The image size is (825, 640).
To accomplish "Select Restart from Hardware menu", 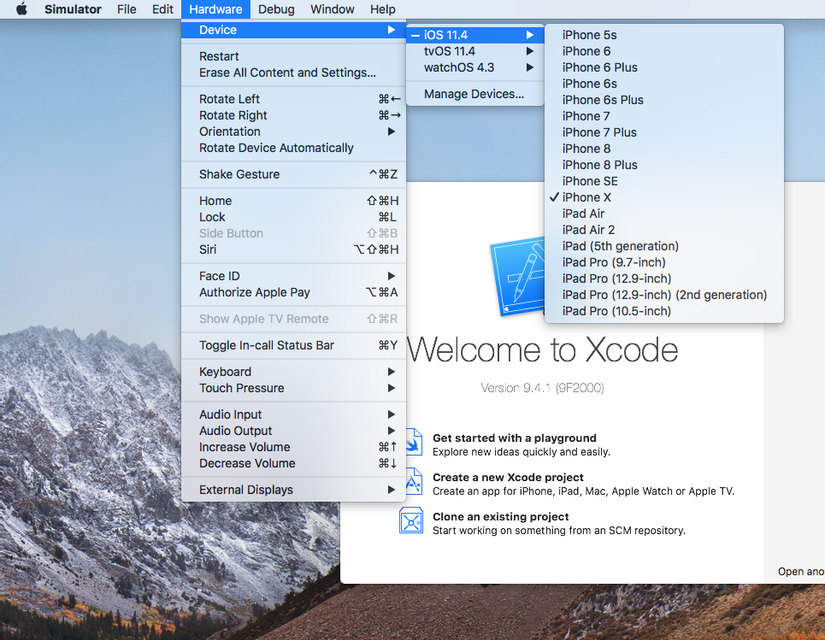I will click(294, 56).
